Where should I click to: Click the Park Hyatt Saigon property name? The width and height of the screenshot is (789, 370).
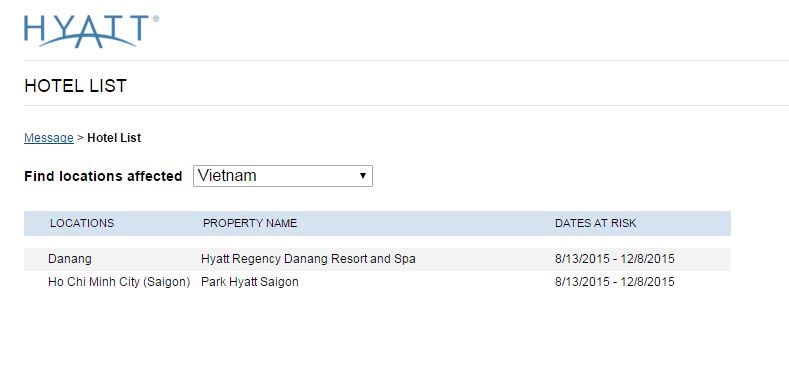[x=250, y=282]
